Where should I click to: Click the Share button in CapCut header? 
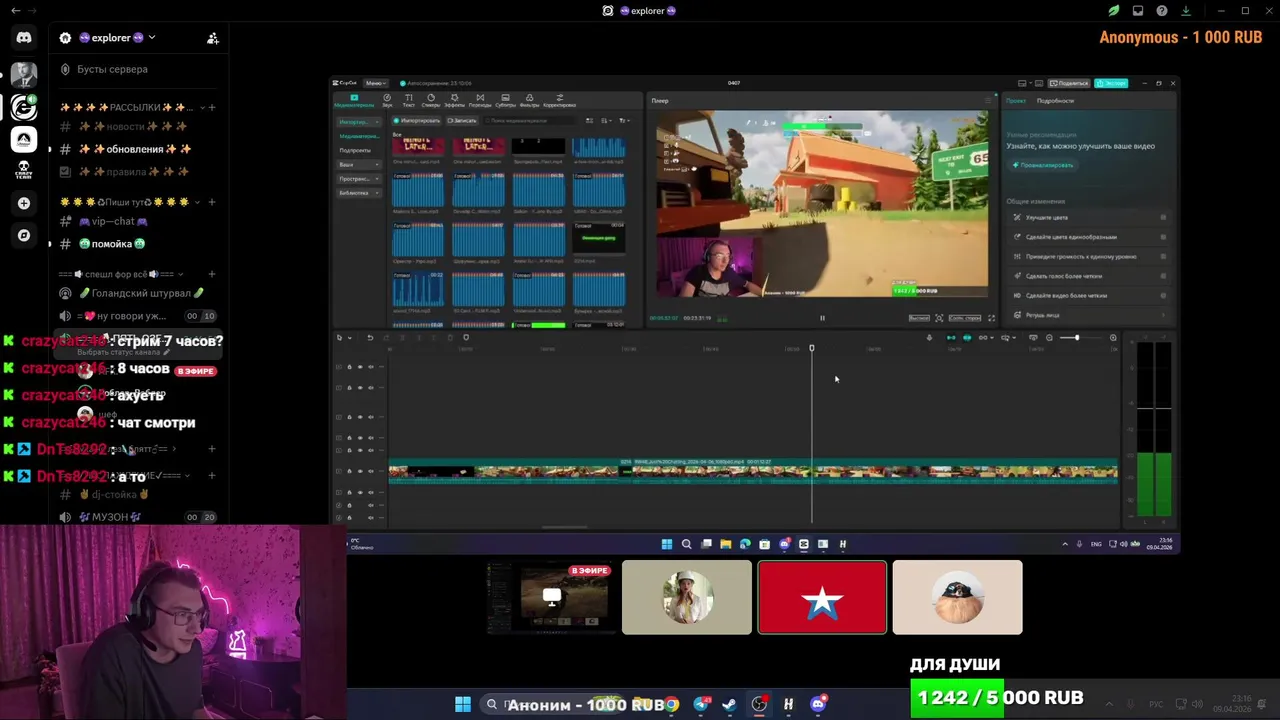coord(1068,83)
